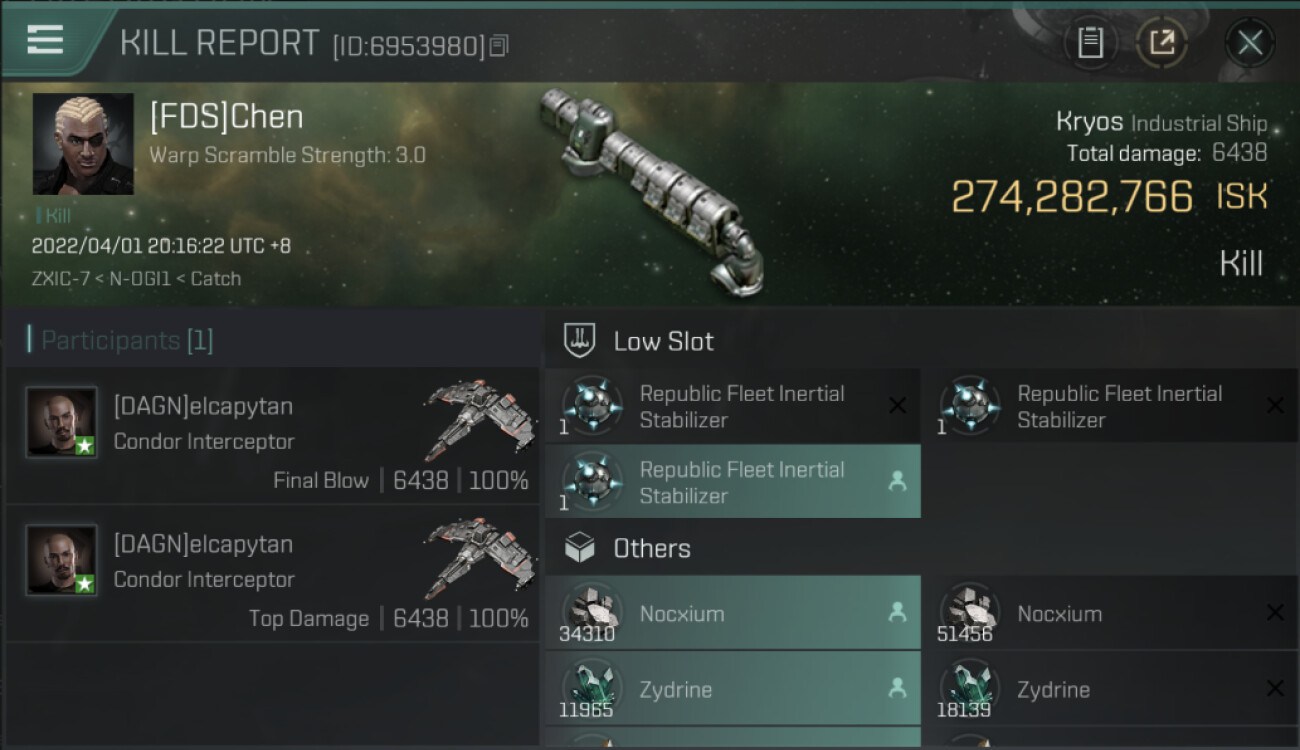This screenshot has width=1300, height=750.
Task: Open the hamburger menu icon
Action: click(45, 40)
